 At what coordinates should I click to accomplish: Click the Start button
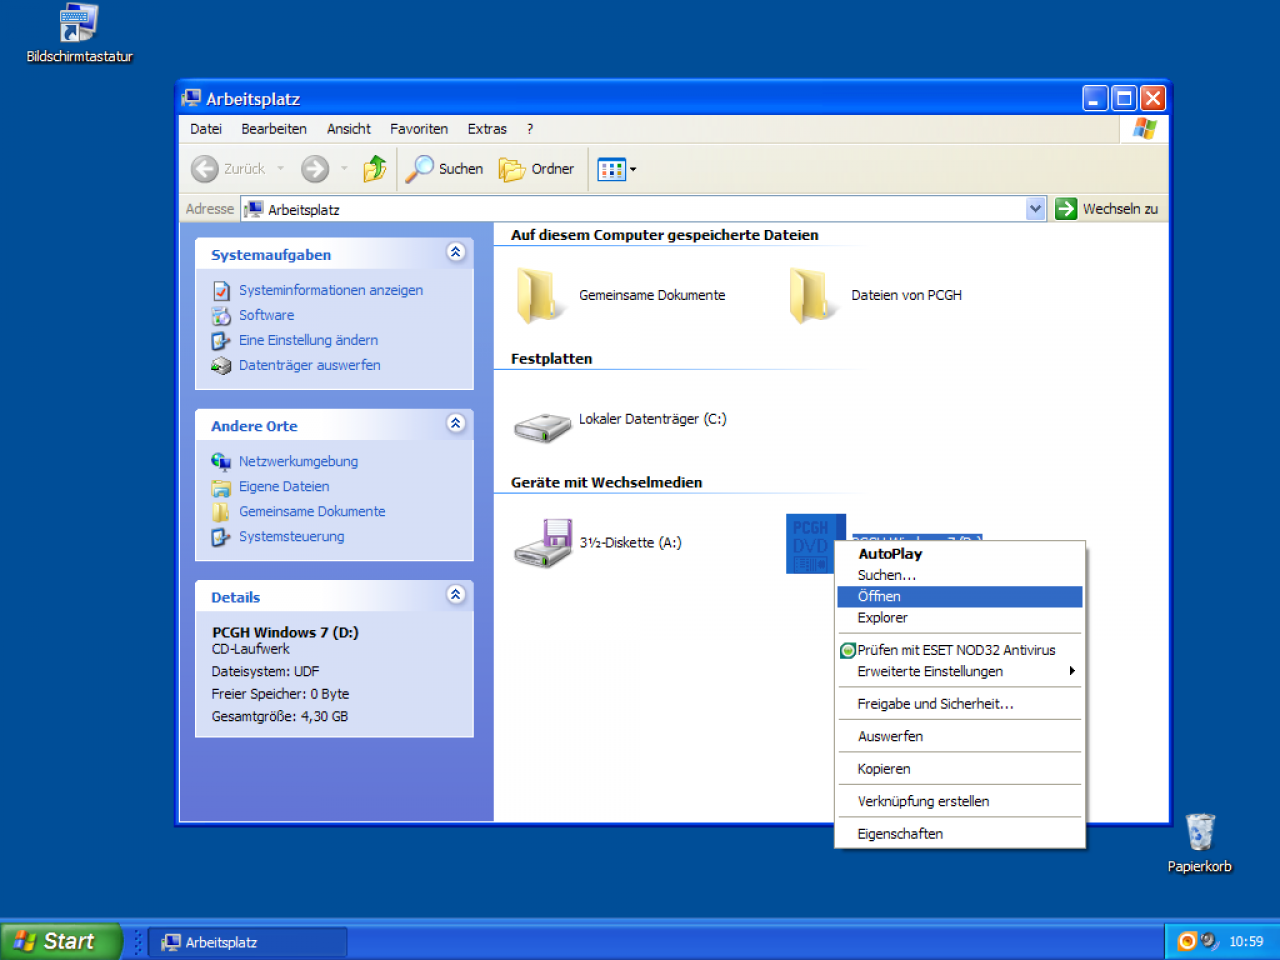pyautogui.click(x=60, y=941)
